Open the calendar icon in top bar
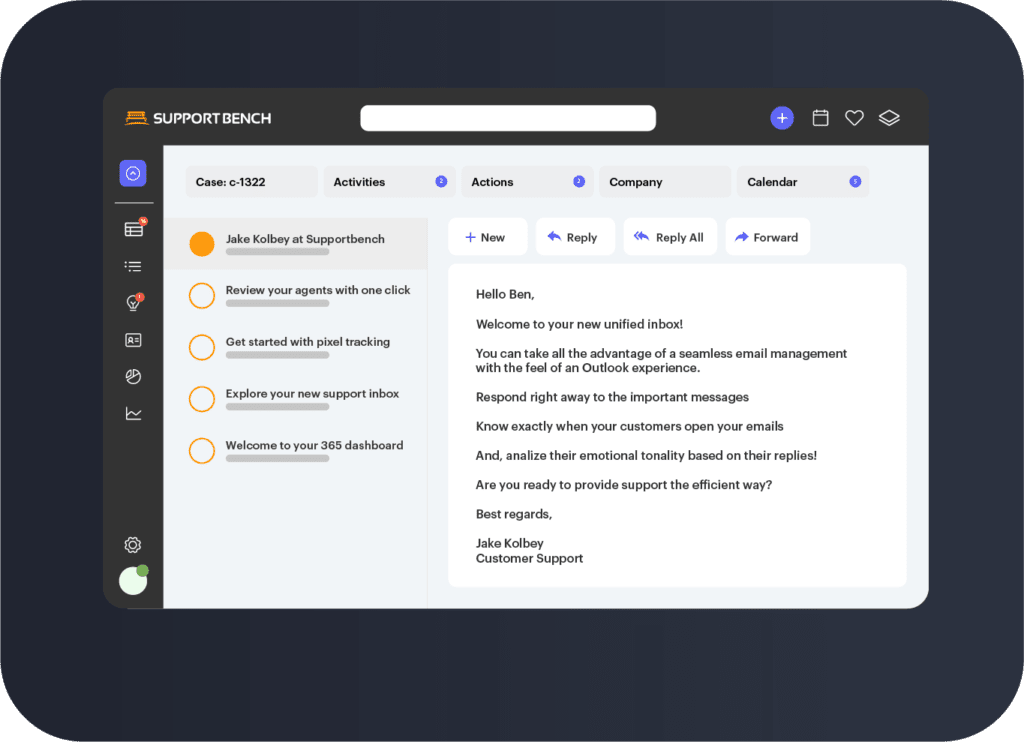This screenshot has width=1024, height=742. click(x=820, y=118)
